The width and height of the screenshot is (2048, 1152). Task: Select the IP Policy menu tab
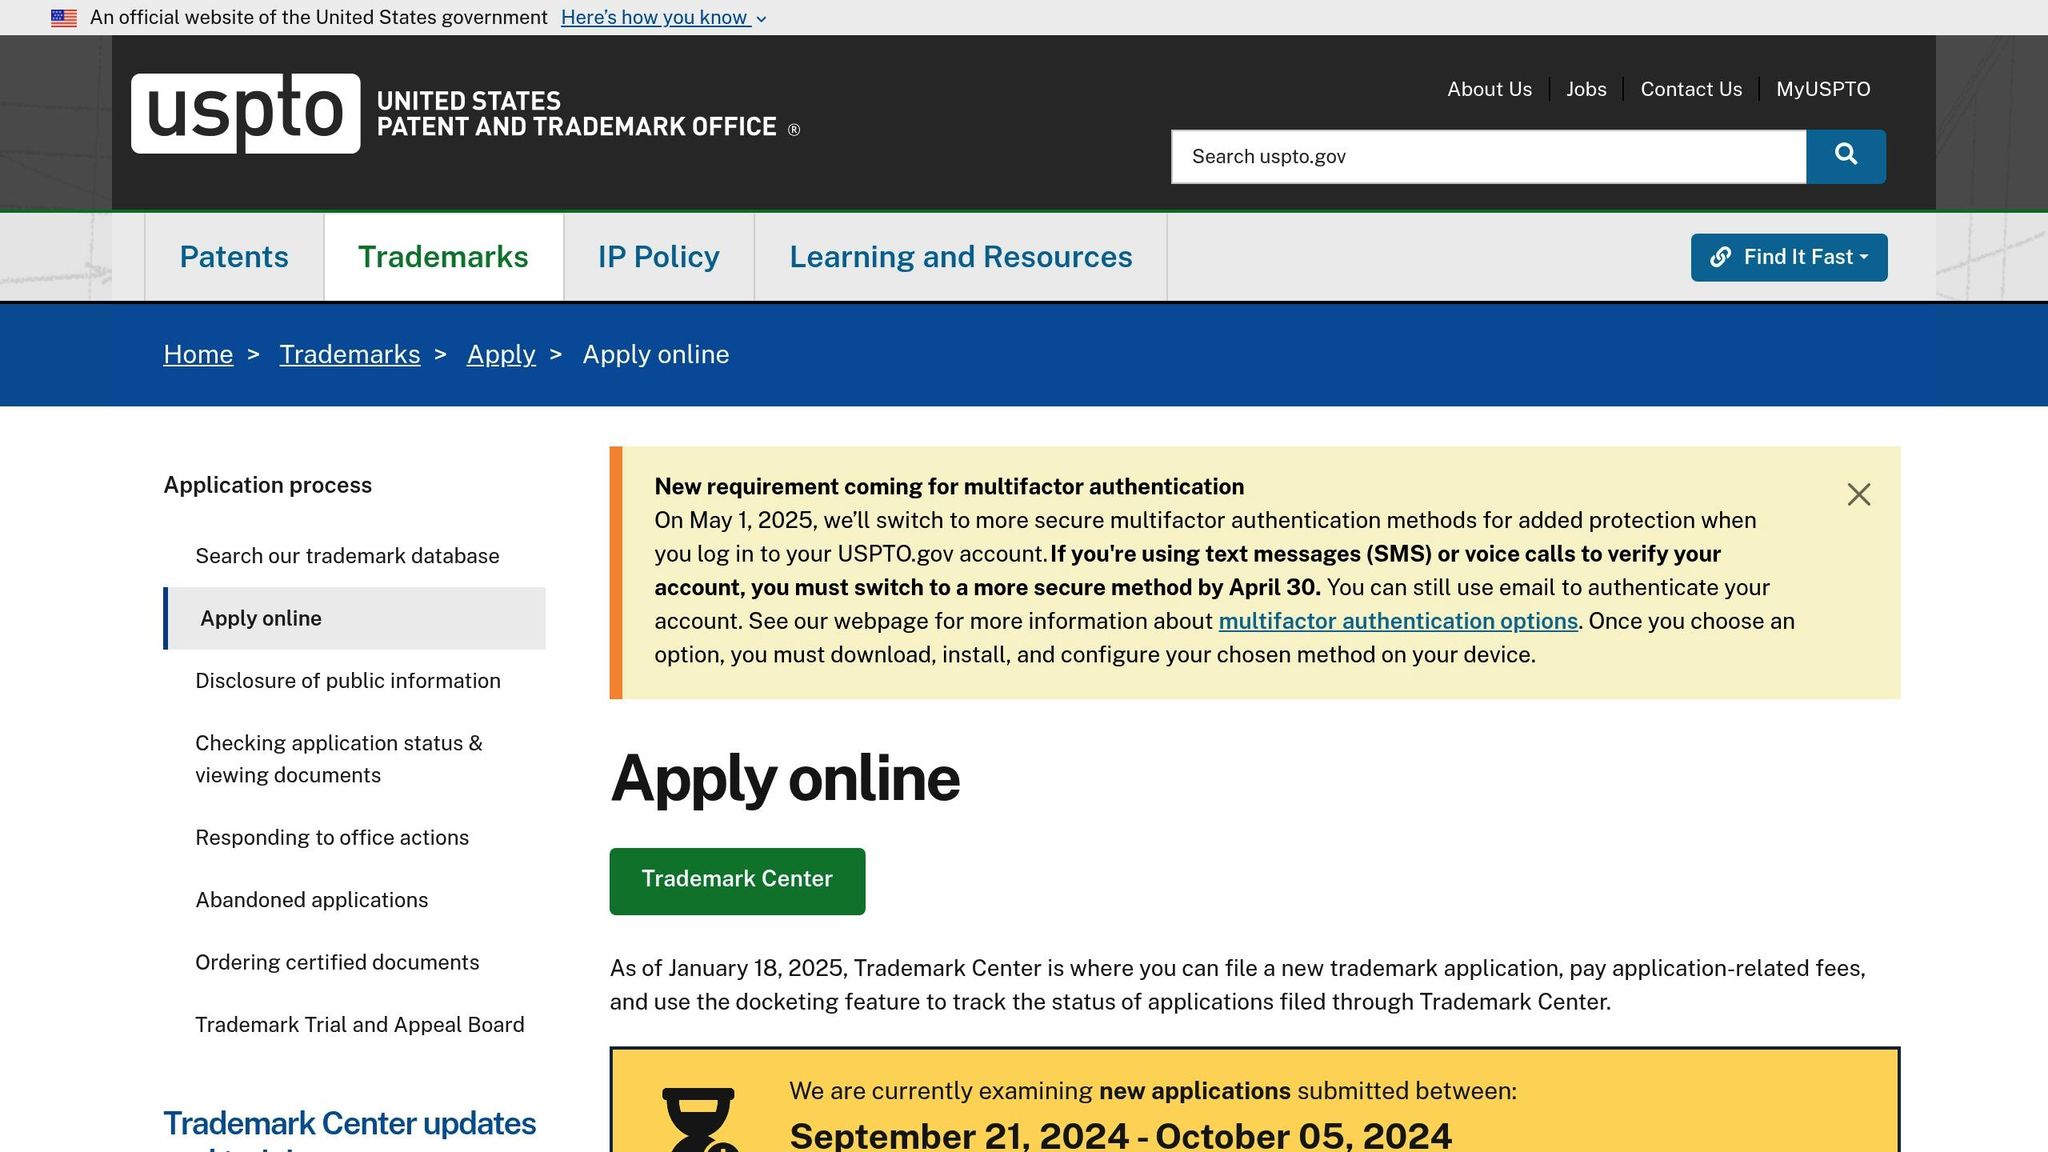(x=658, y=257)
